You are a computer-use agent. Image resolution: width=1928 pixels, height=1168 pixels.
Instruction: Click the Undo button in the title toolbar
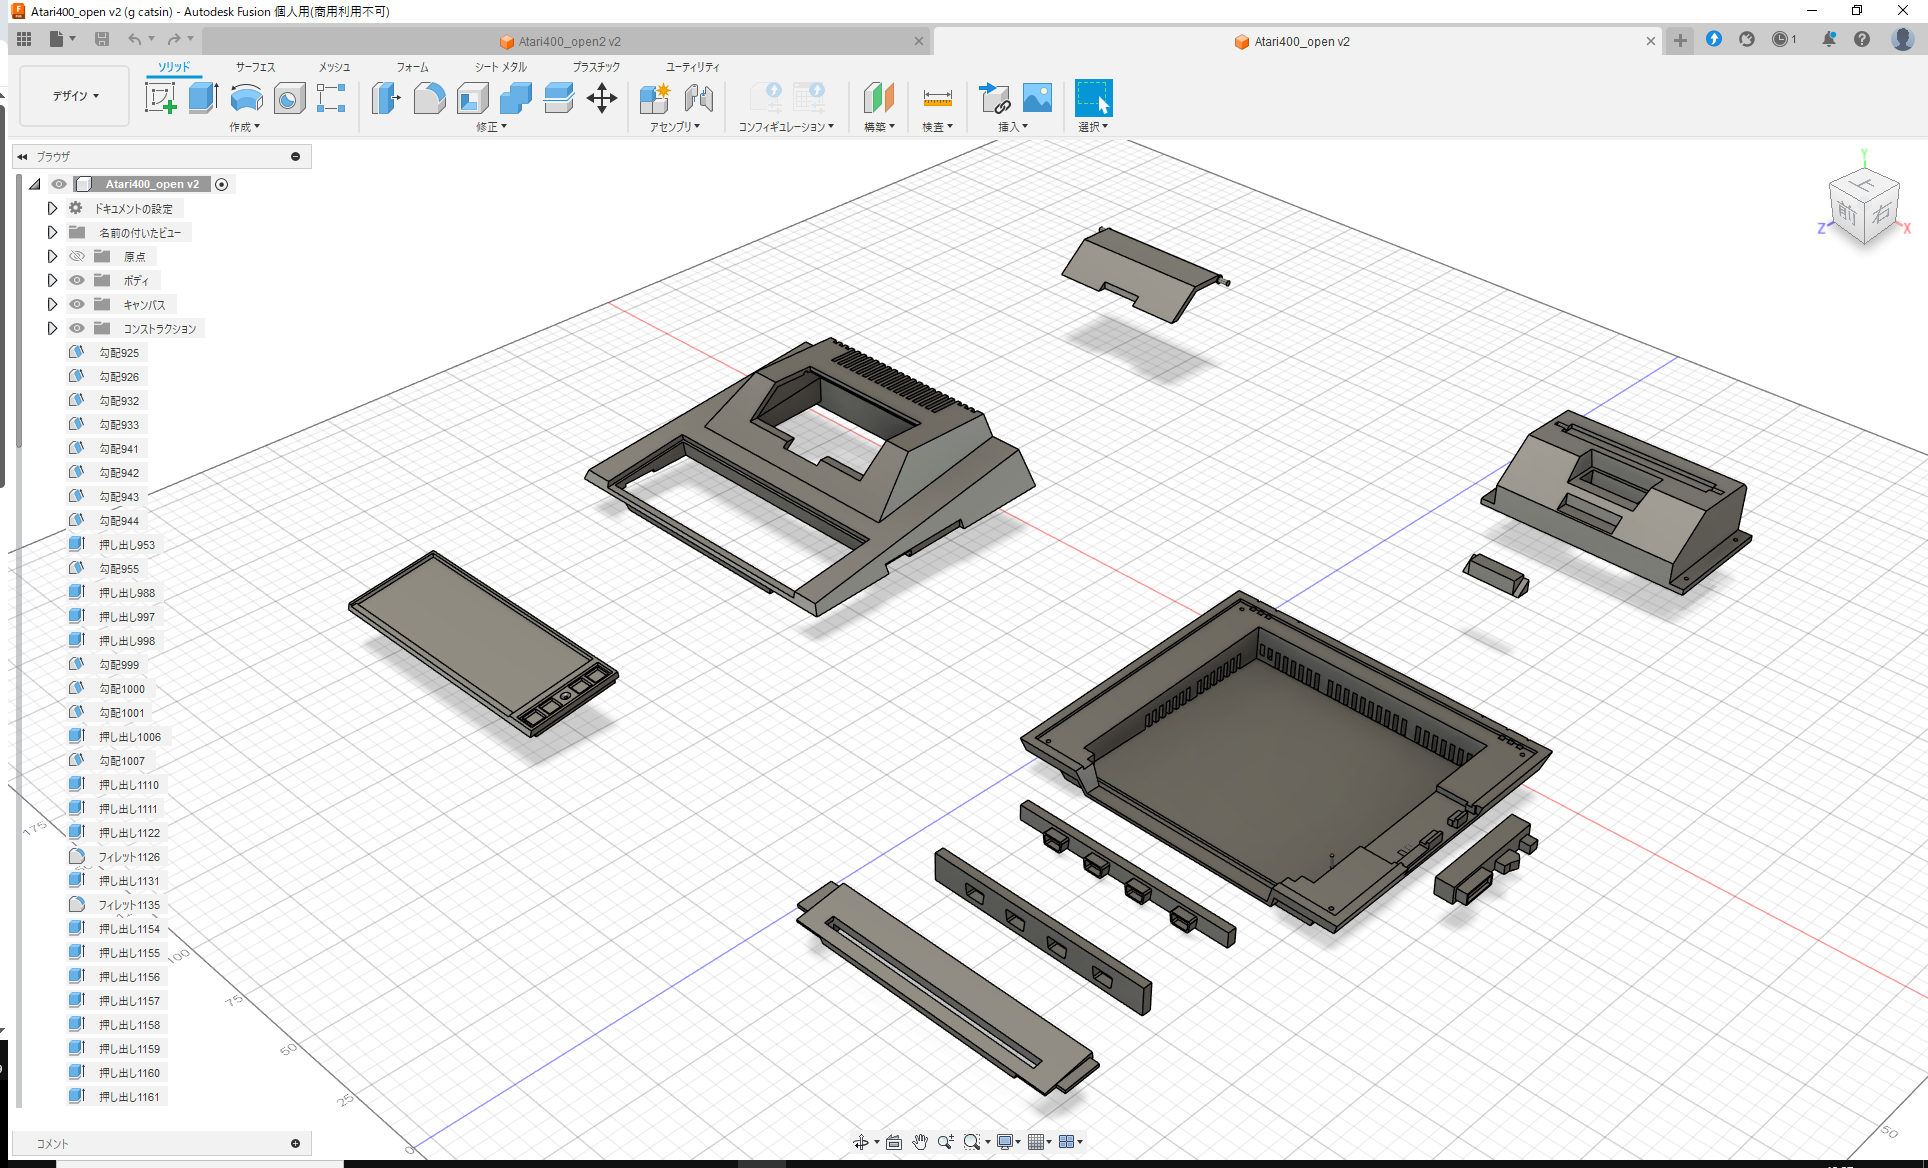click(136, 38)
